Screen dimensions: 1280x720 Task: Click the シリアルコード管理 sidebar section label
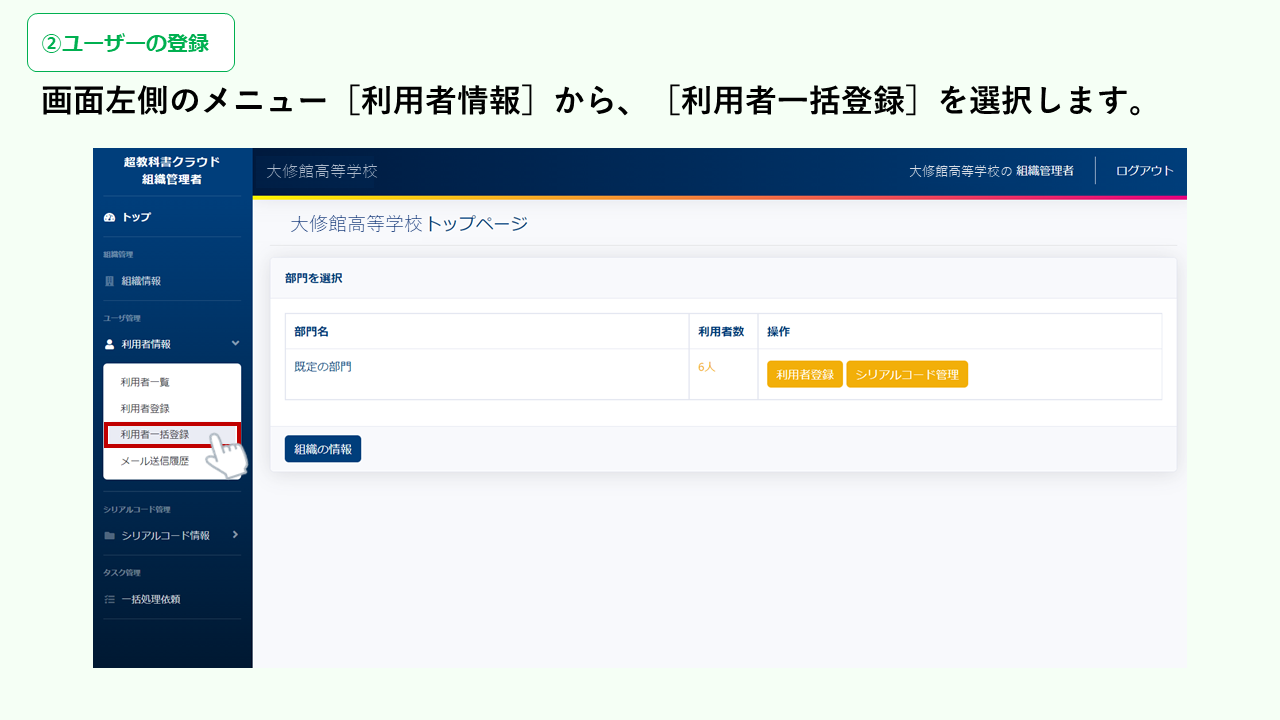[137, 509]
